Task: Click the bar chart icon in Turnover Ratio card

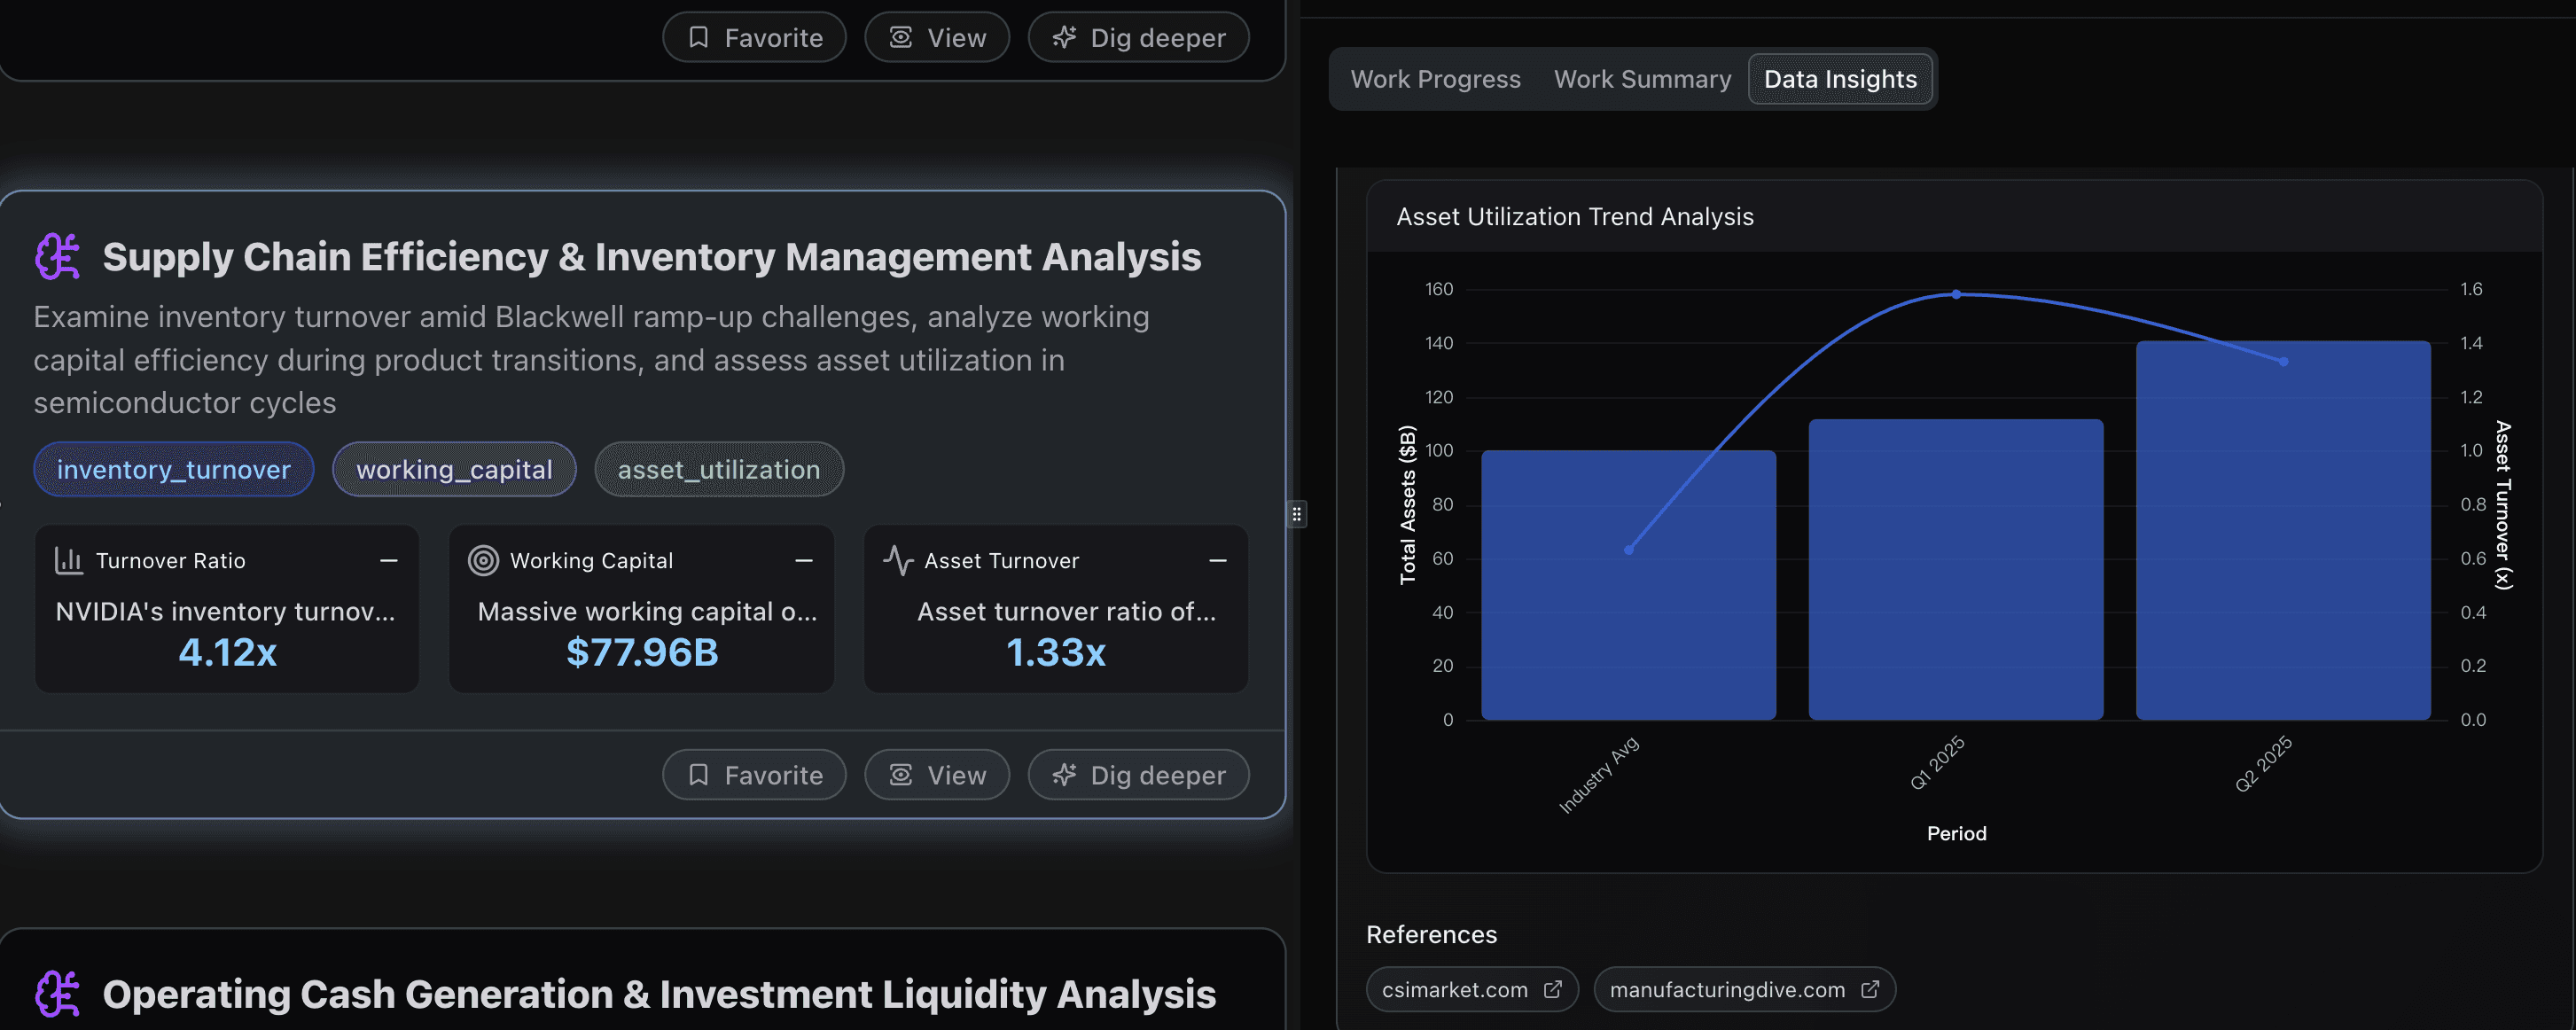Action: [69, 561]
